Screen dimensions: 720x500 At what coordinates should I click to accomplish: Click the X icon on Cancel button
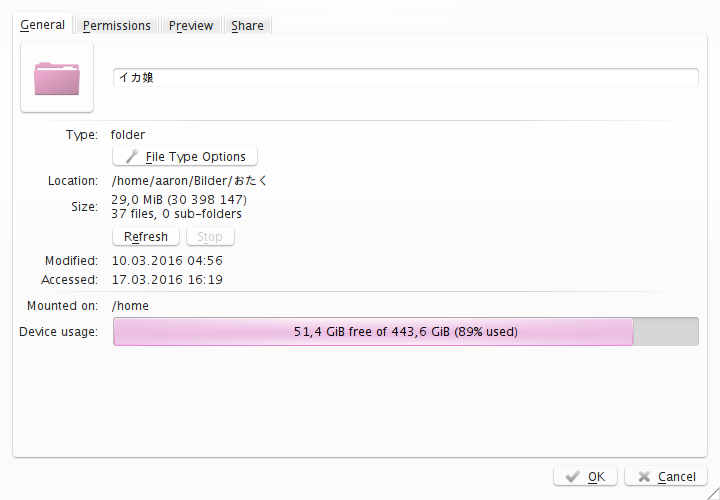point(644,477)
